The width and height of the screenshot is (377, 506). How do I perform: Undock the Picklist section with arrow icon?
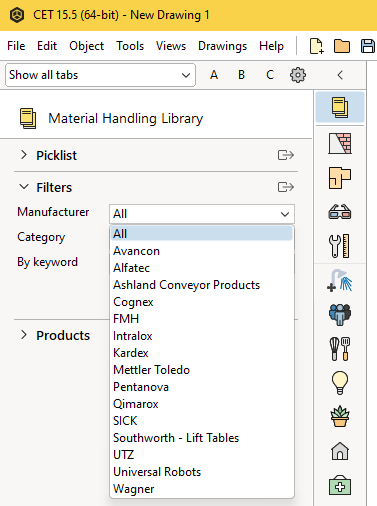point(286,155)
